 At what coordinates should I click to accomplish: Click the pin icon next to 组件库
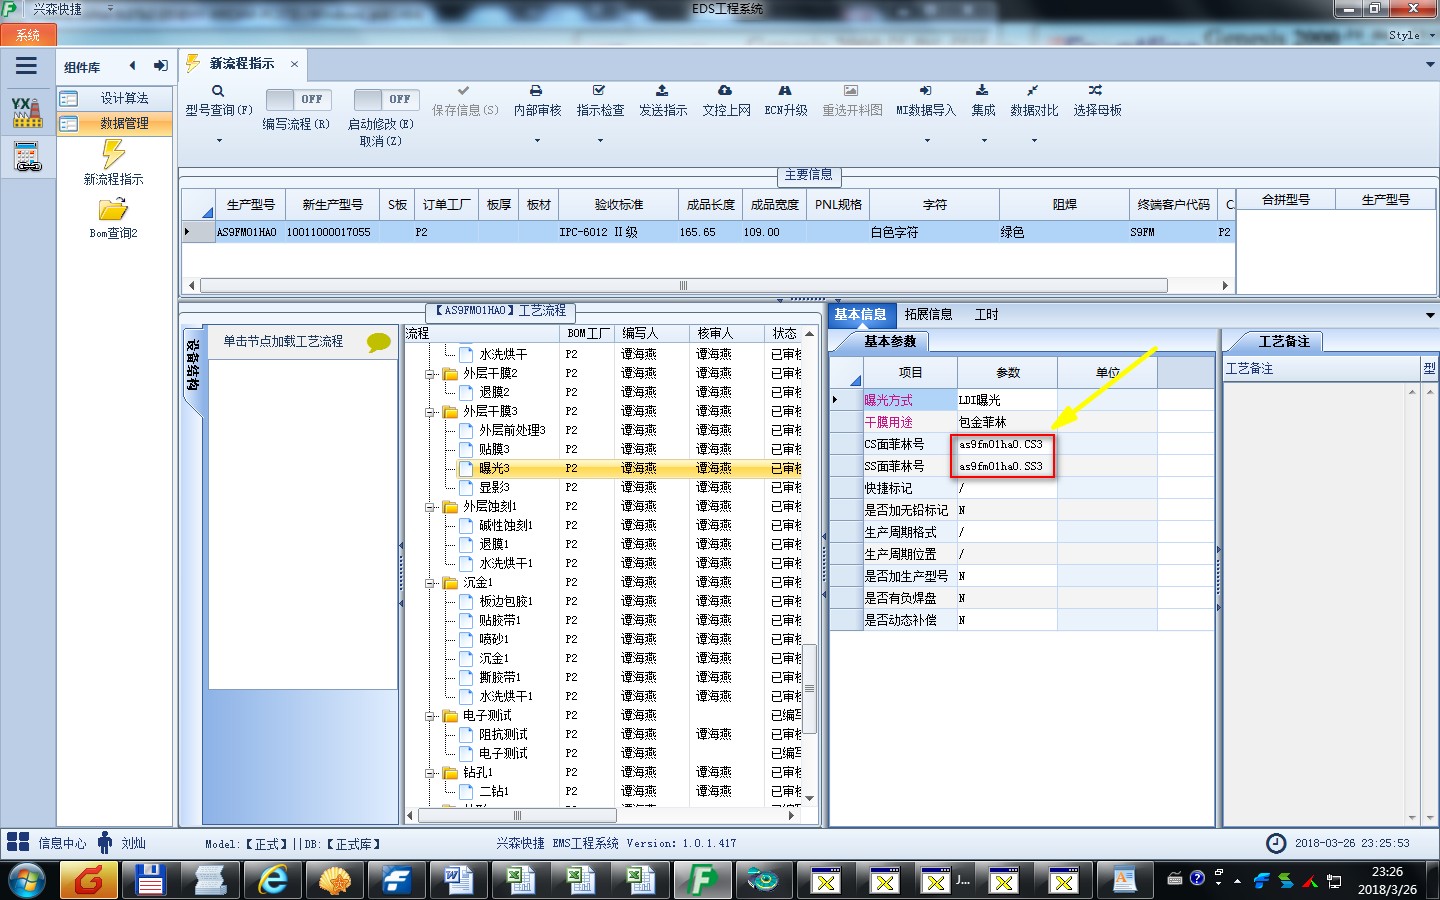(160, 66)
